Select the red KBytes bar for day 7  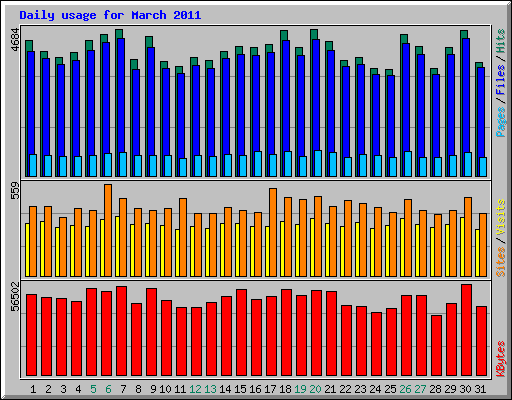(x=121, y=331)
